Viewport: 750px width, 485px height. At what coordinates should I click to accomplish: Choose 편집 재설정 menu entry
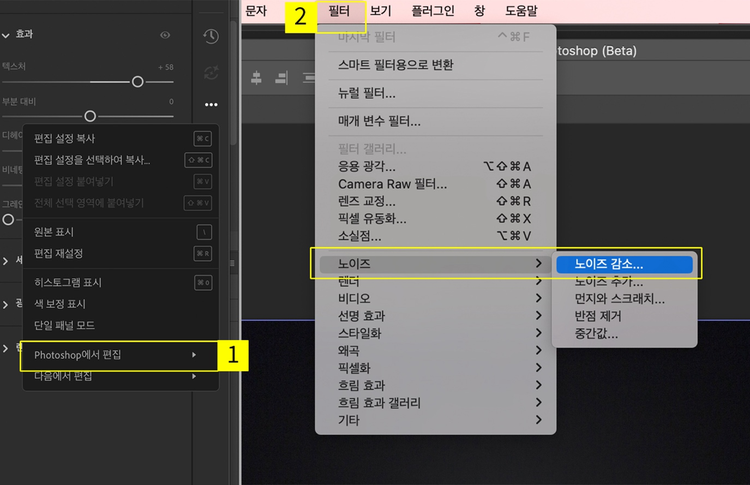(x=121, y=254)
